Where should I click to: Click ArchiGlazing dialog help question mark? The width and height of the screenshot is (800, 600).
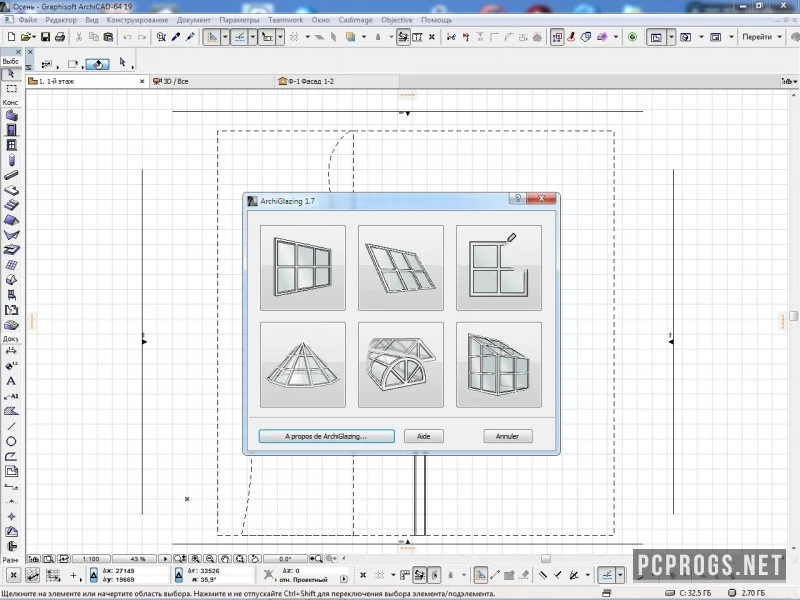click(517, 198)
